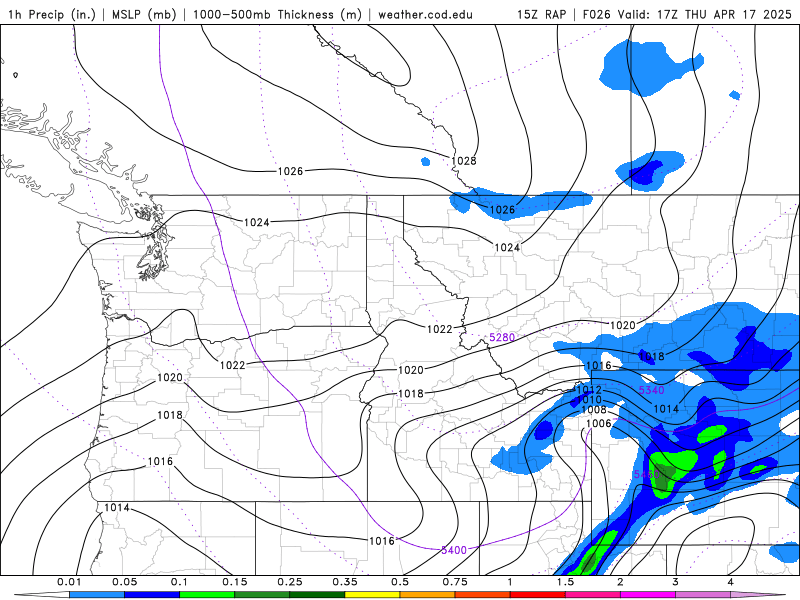Click the red-orange 0.75 legend swatch
This screenshot has height=600, width=800.
pos(482,595)
